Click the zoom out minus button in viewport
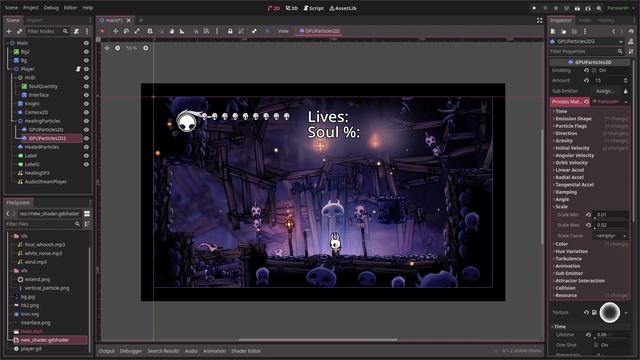 point(118,48)
